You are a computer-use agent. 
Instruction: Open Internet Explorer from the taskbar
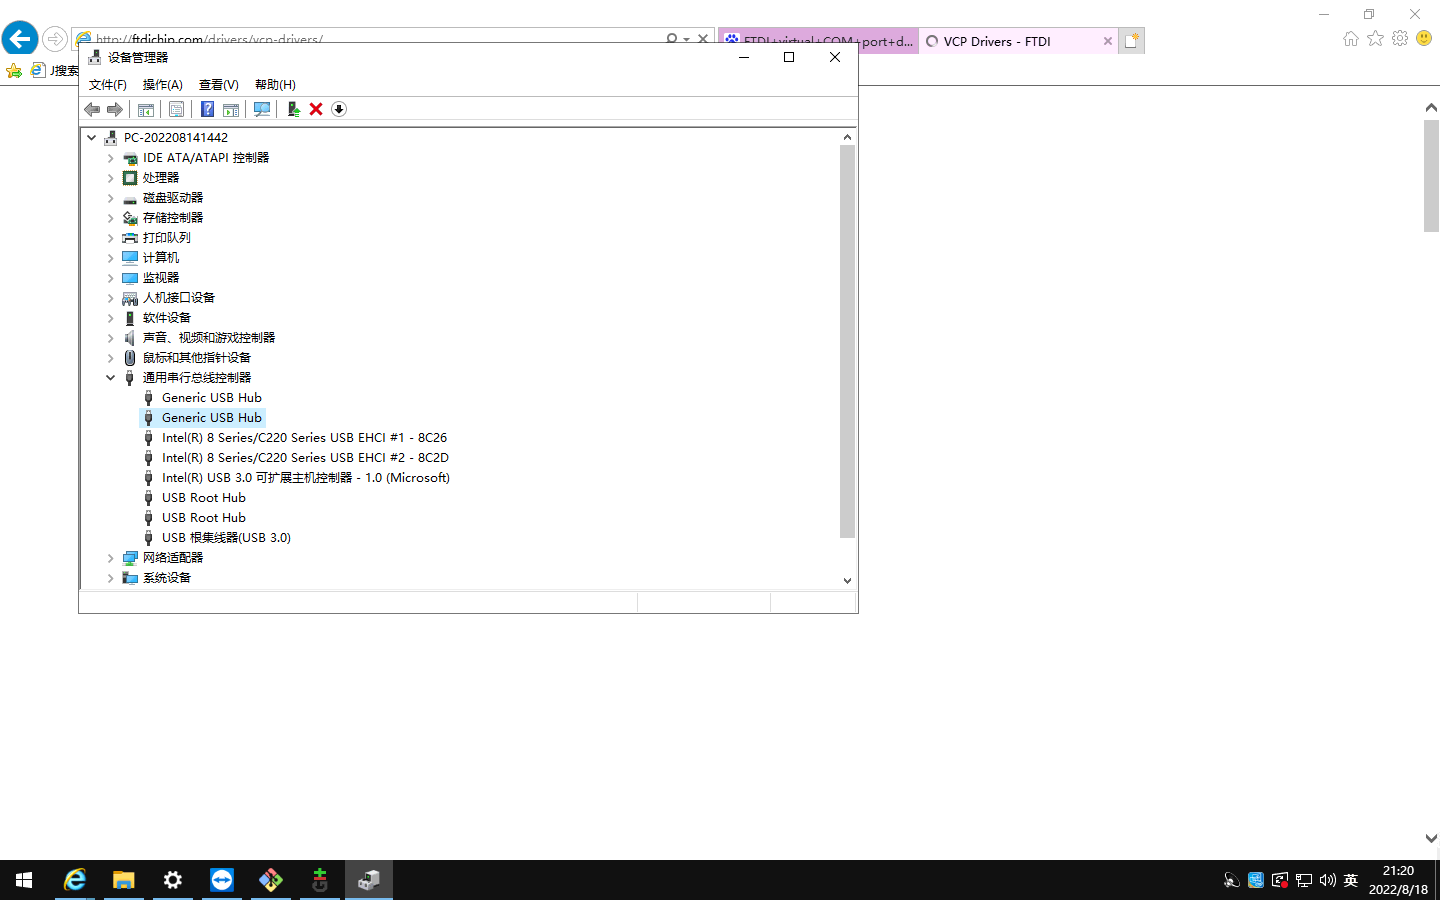75,880
